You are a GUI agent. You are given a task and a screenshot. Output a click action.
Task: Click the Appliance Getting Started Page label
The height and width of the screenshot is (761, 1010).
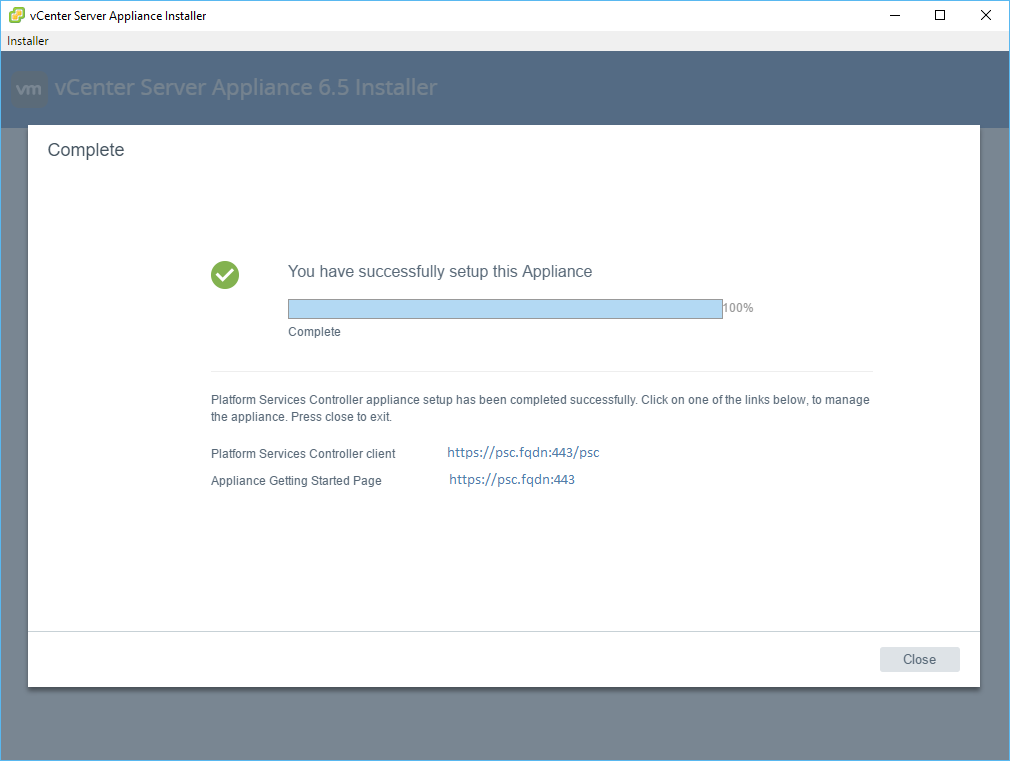(296, 481)
